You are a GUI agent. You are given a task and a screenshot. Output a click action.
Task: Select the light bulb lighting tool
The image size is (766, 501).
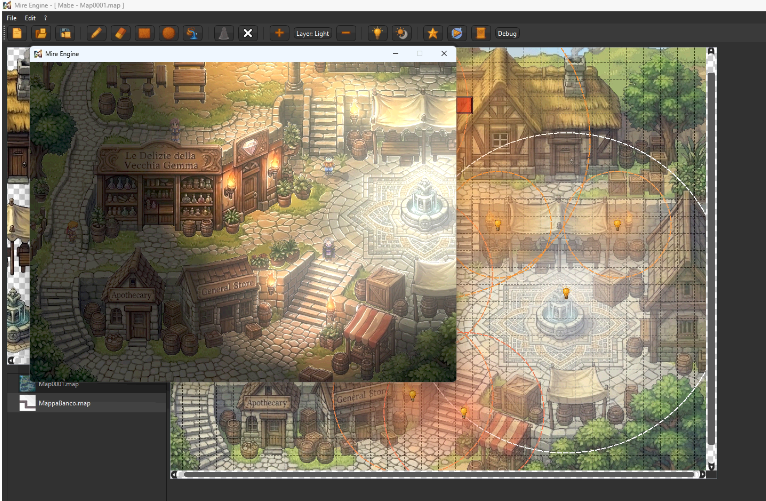(377, 33)
